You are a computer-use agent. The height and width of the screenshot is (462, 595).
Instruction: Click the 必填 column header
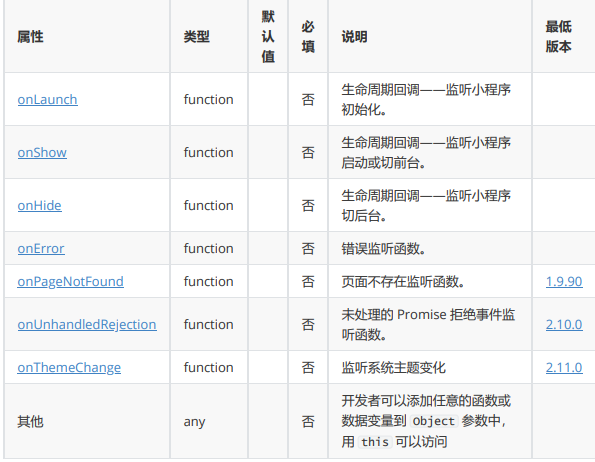pos(308,37)
